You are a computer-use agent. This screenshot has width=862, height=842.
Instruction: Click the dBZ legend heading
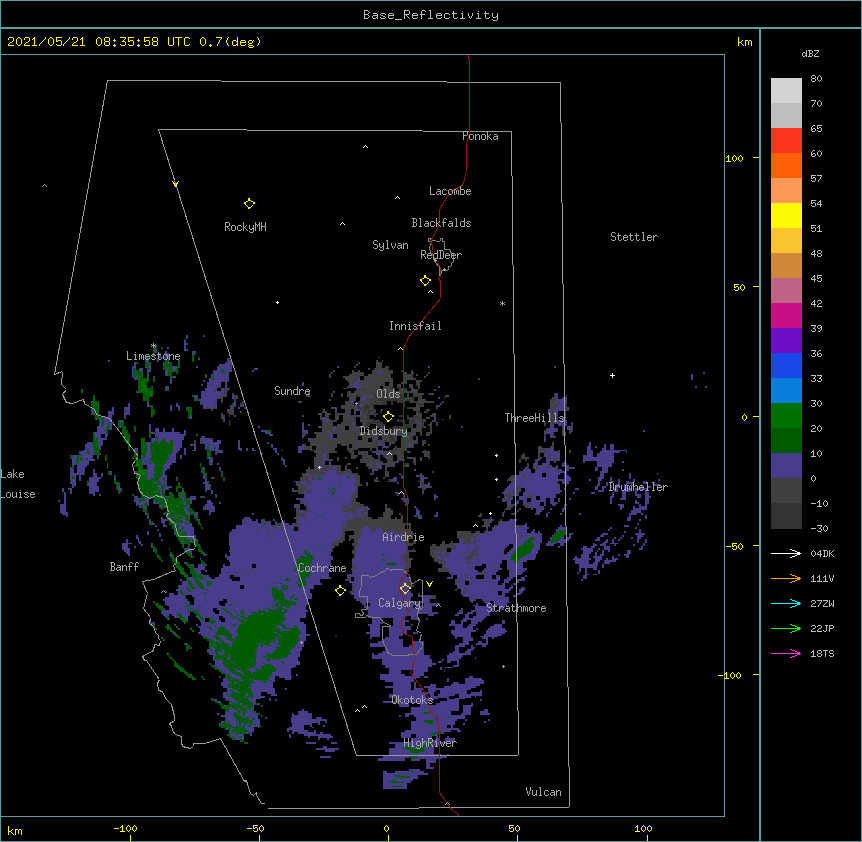point(810,53)
